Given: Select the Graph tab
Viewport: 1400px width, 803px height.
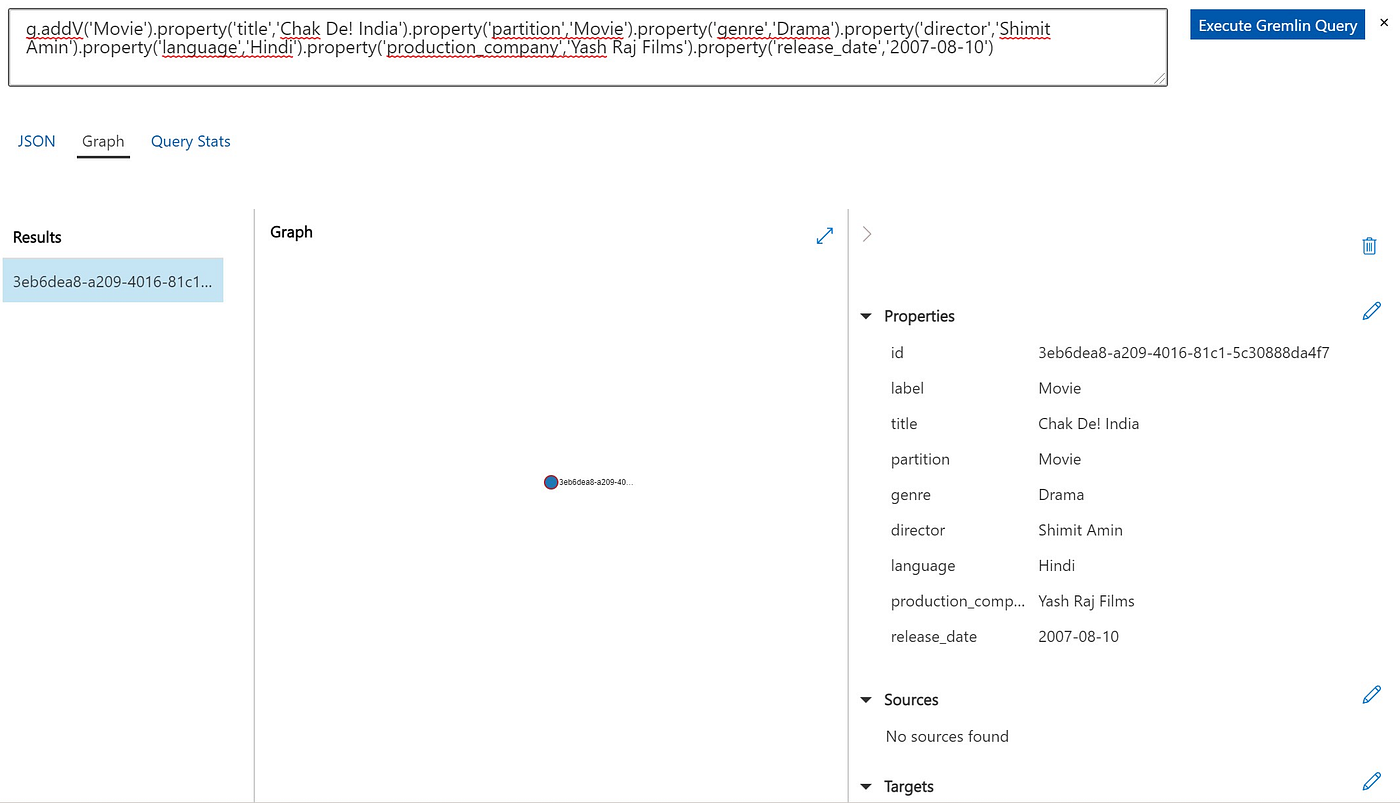Looking at the screenshot, I should [103, 141].
